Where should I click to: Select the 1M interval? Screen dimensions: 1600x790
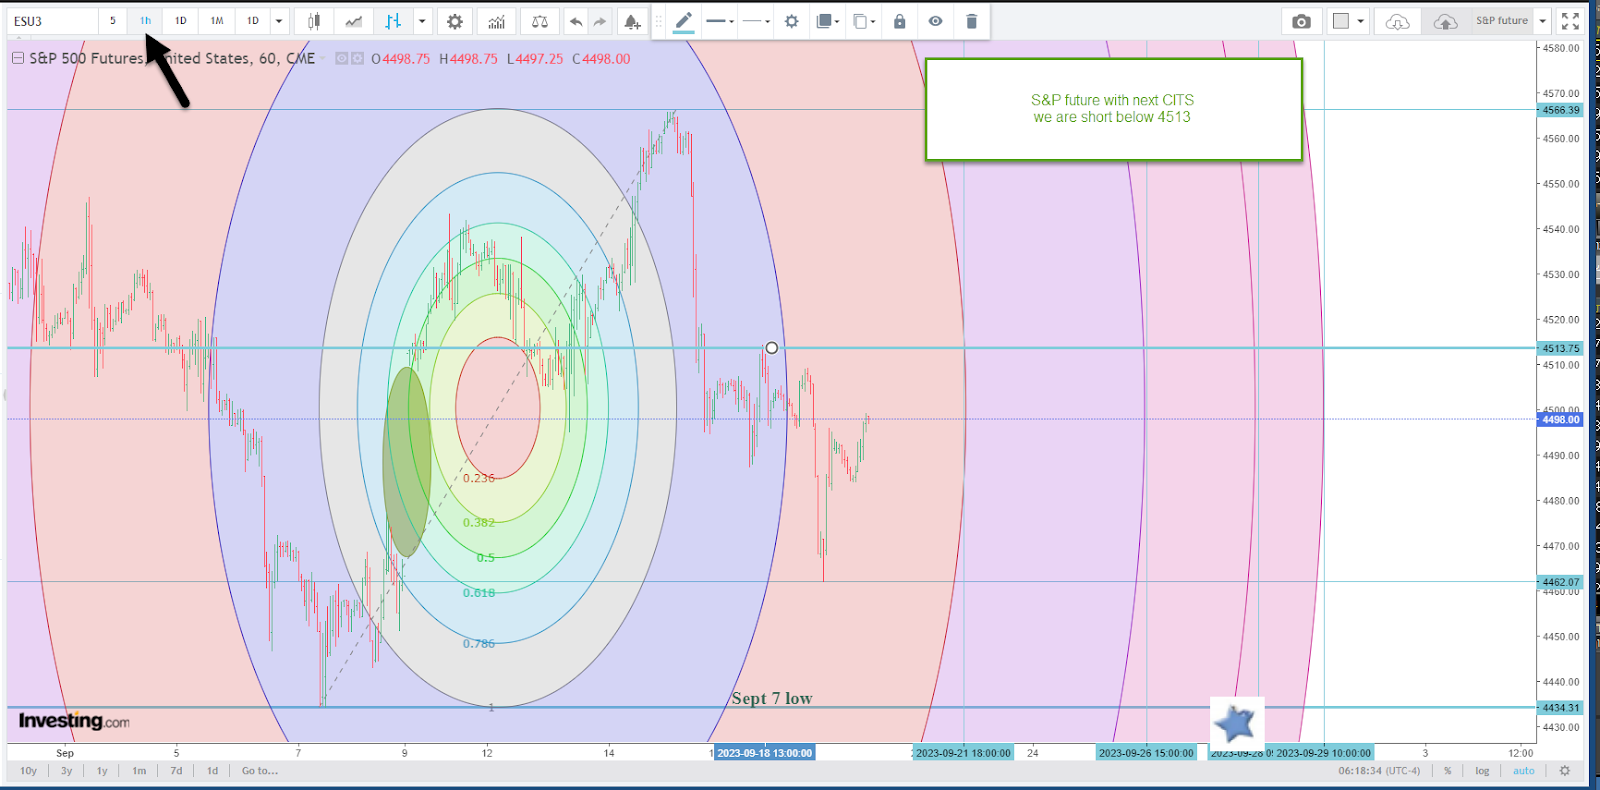pyautogui.click(x=217, y=21)
